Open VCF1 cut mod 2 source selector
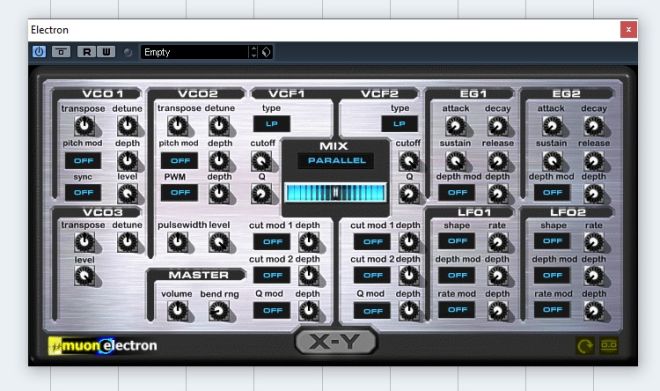The width and height of the screenshot is (660, 391). [271, 275]
